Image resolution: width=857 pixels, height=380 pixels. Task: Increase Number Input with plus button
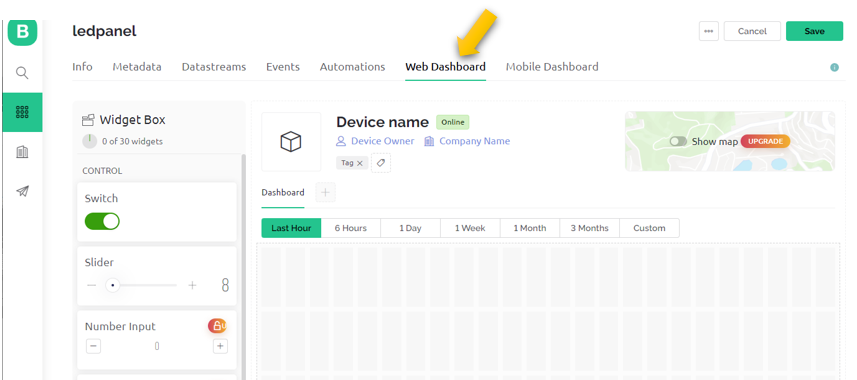pos(220,346)
